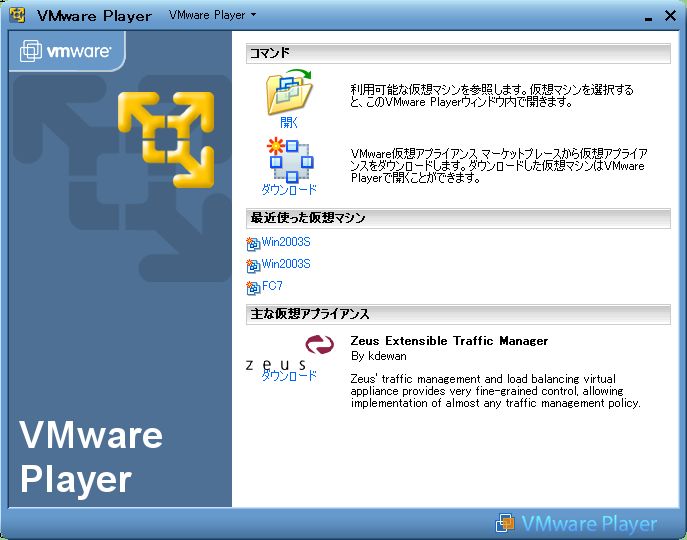687x540 pixels.
Task: Open the first Win2003S recent machine
Action: [x=286, y=242]
